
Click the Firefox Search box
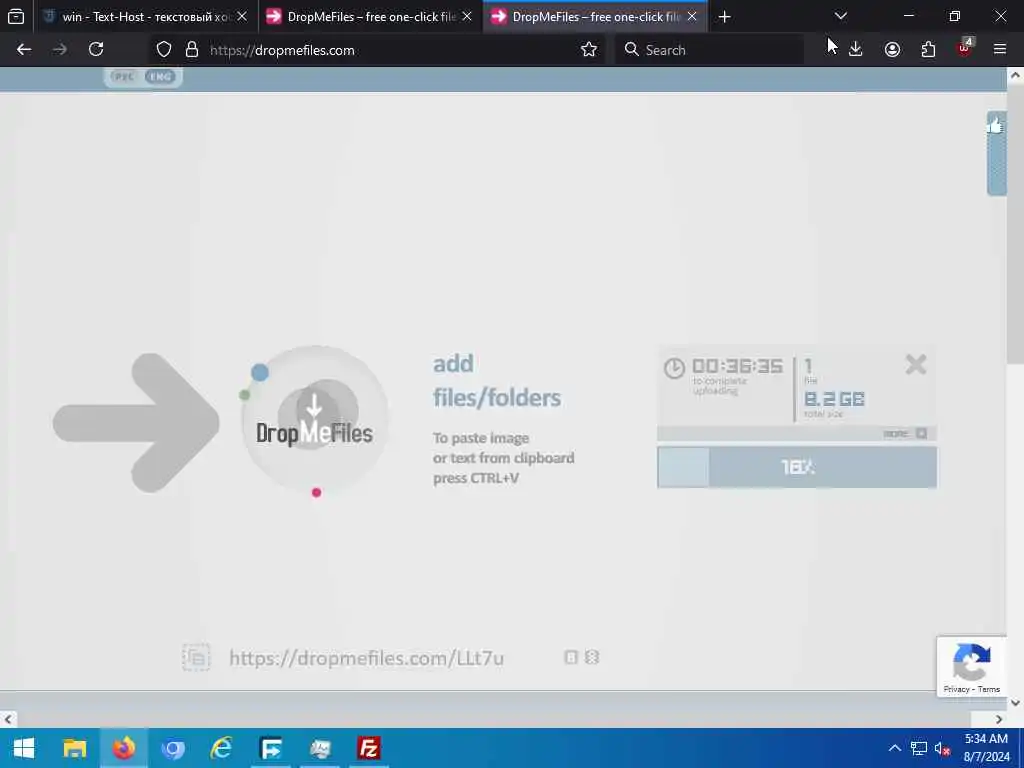(x=709, y=50)
